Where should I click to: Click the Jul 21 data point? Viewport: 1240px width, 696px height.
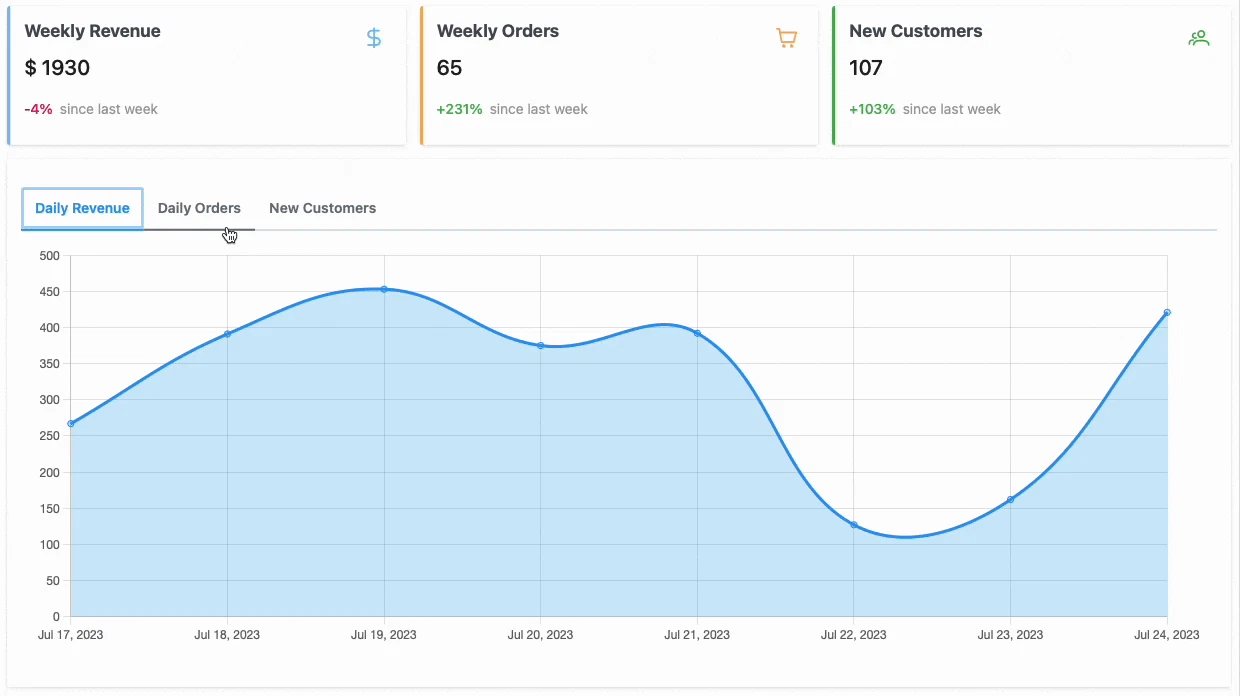coord(697,334)
